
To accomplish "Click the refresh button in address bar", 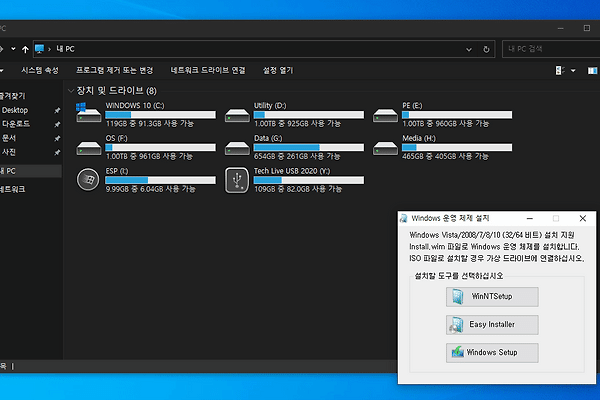I will pyautogui.click(x=486, y=49).
